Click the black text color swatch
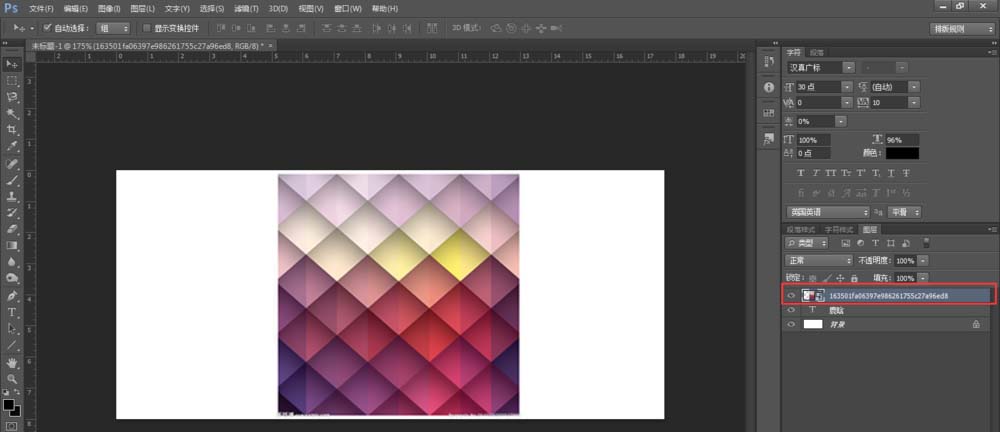The height and width of the screenshot is (432, 1000). 902,153
